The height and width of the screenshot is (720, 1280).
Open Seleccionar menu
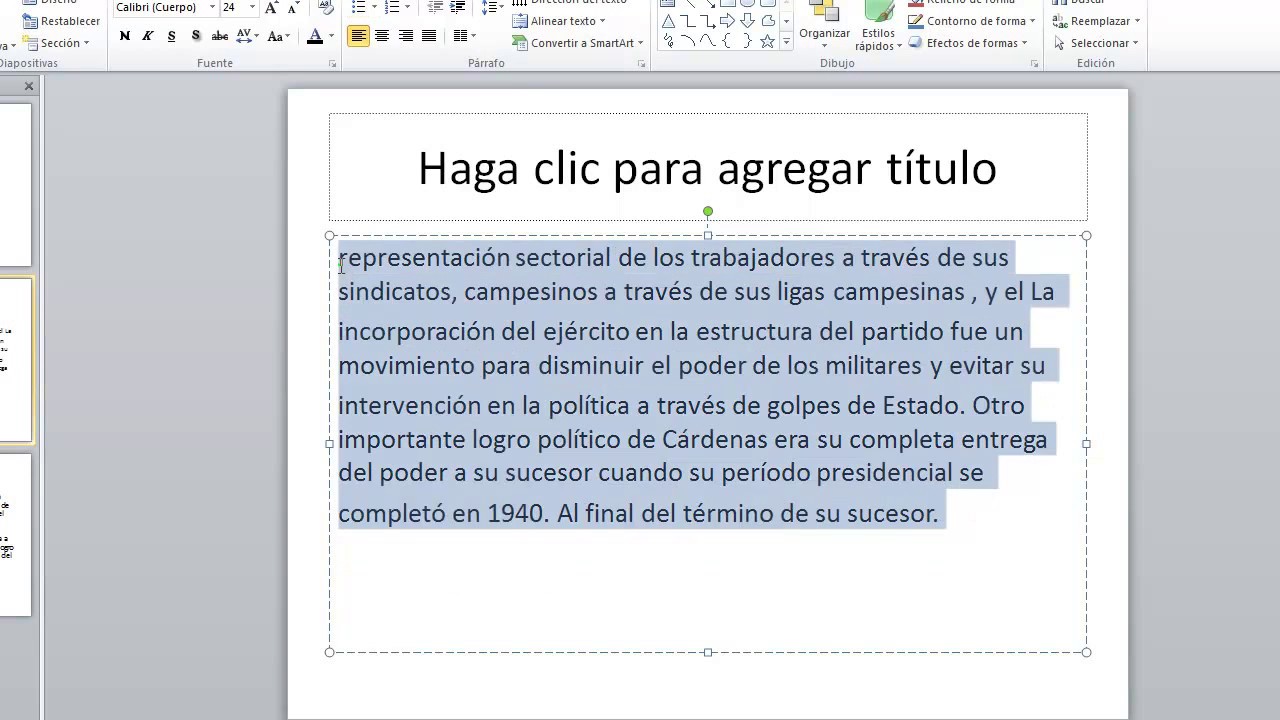(x=1096, y=43)
